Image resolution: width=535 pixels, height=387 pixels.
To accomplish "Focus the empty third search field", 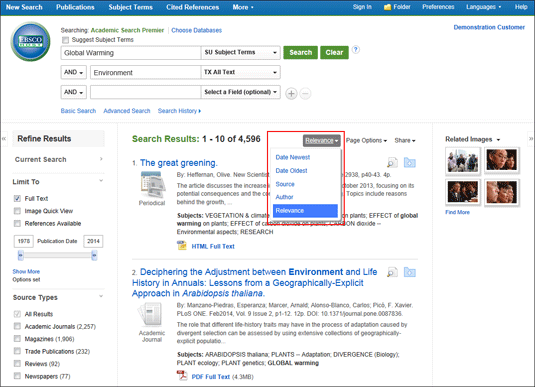I will click(145, 92).
